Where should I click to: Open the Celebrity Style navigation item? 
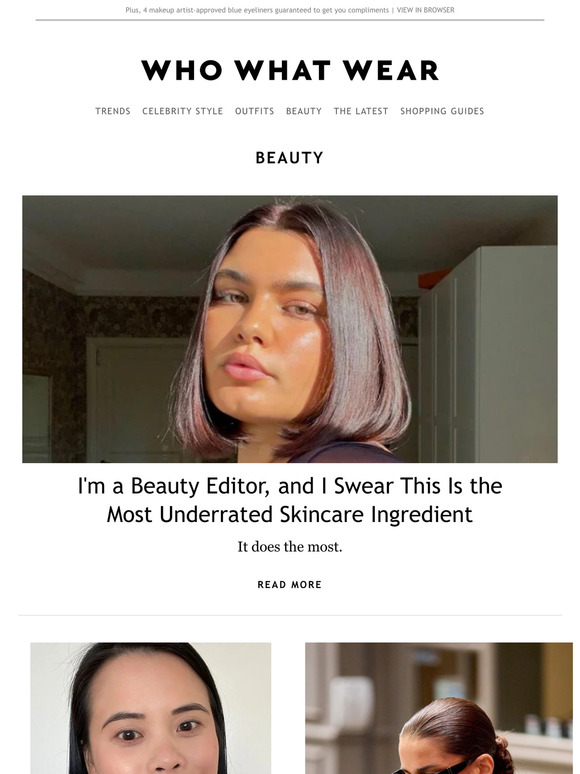(183, 111)
